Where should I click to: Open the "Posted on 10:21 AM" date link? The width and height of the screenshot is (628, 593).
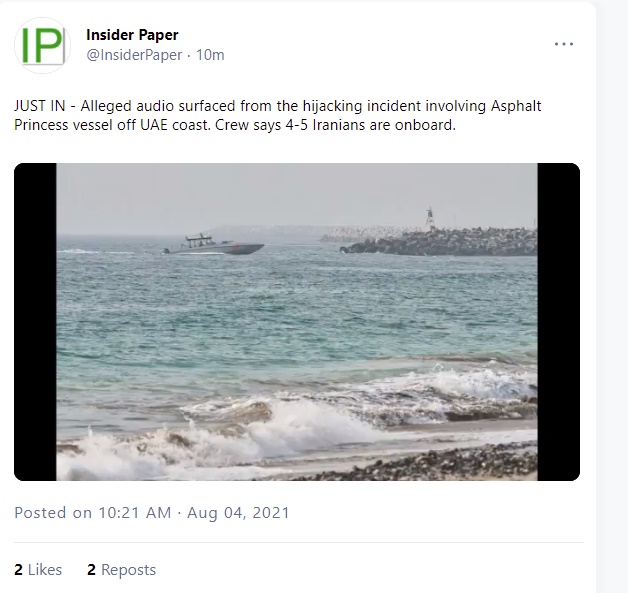93,513
